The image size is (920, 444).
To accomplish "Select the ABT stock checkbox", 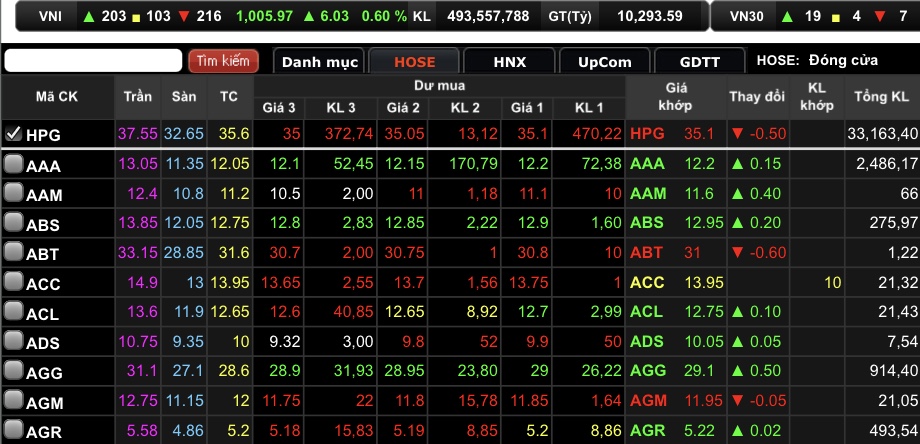I will [x=13, y=252].
